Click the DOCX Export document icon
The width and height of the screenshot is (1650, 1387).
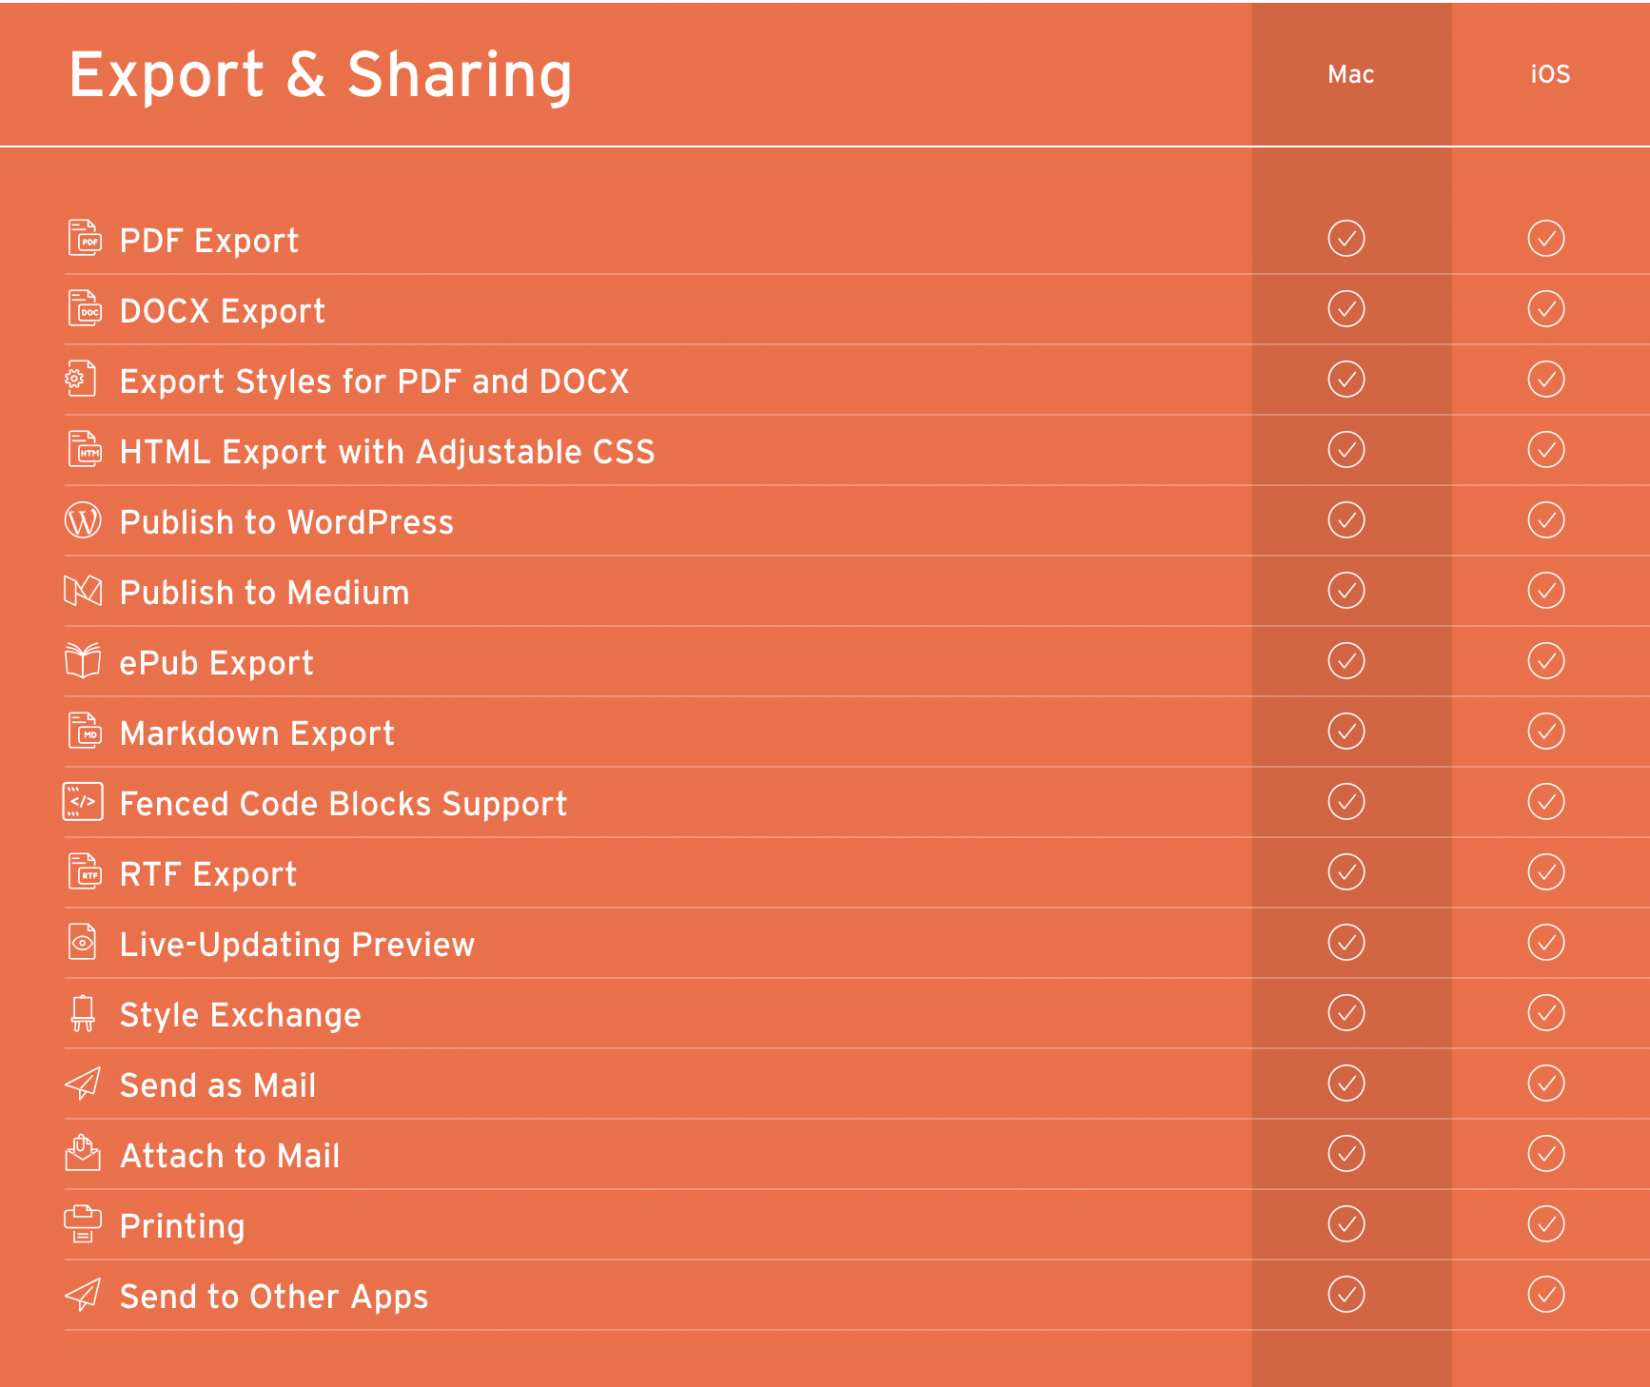(84, 309)
